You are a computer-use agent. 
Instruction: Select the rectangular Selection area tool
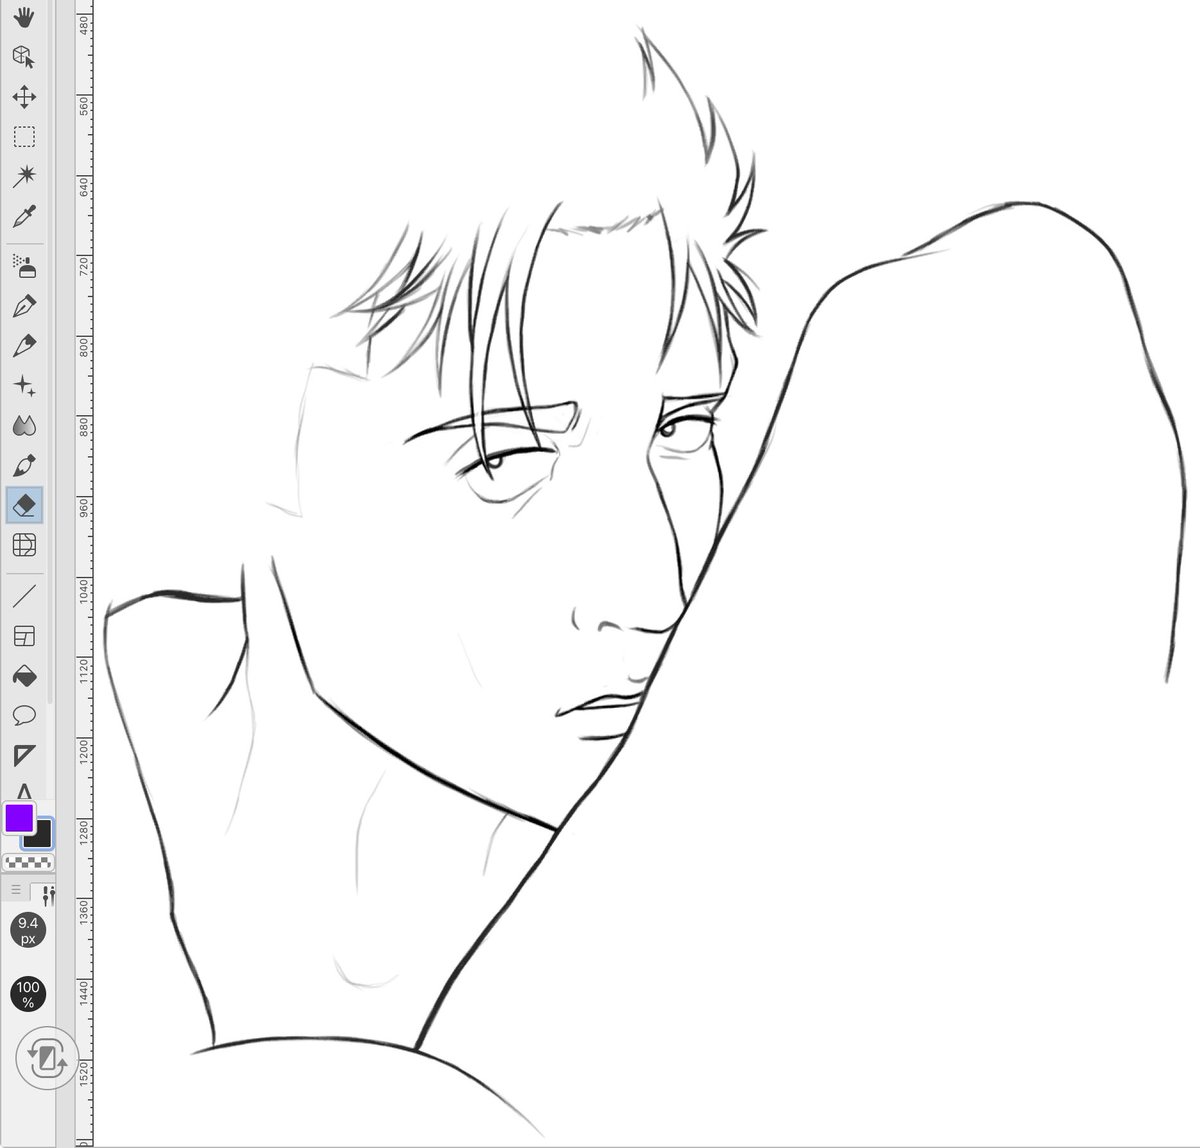coord(25,137)
